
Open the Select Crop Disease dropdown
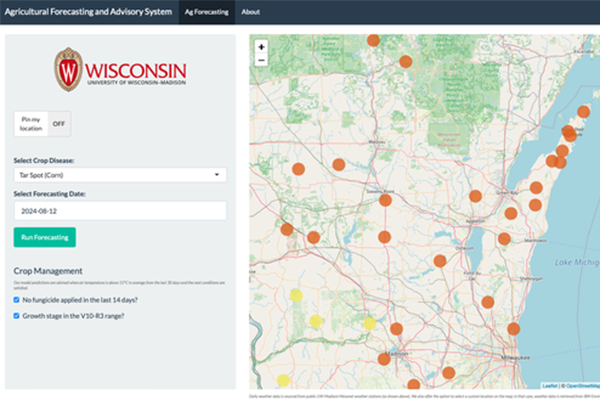[119, 175]
